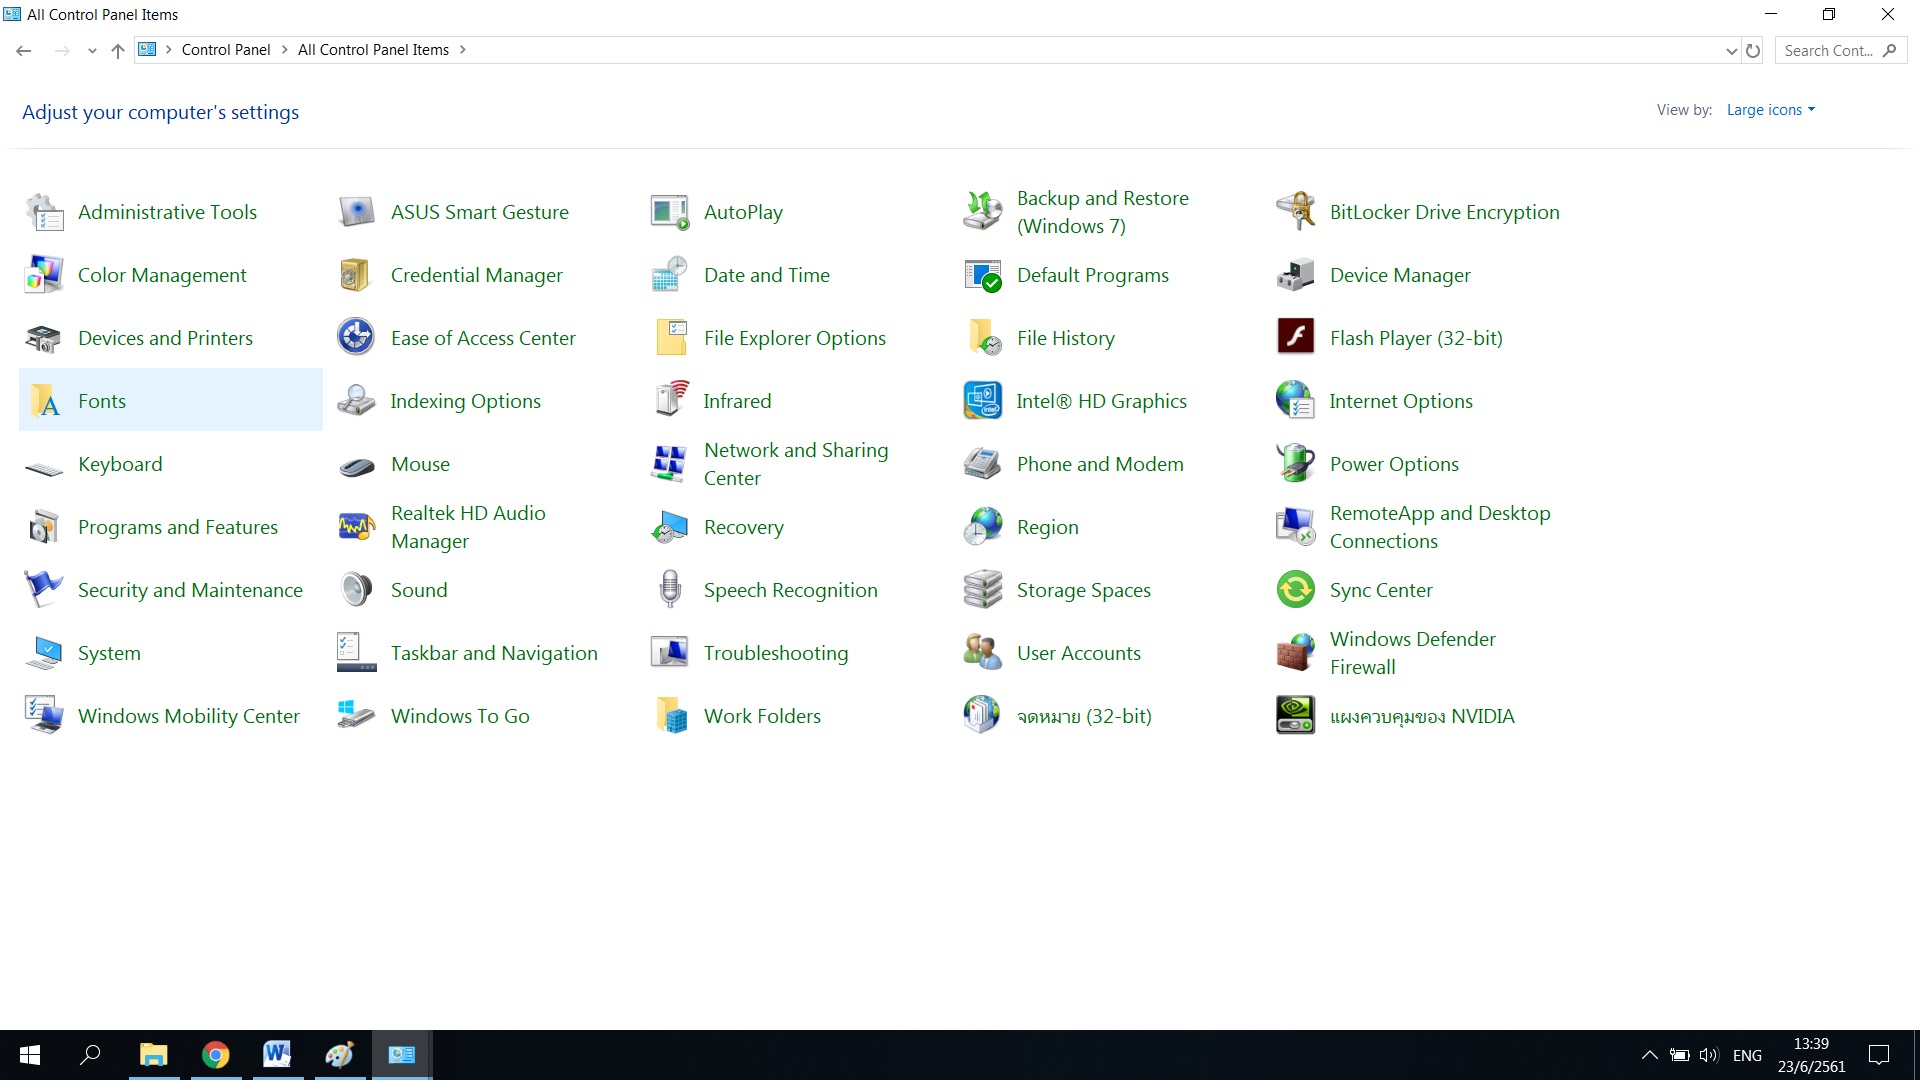1920x1080 pixels.
Task: Click the Windows Defender Firewall brick icon
Action: pyautogui.click(x=1296, y=653)
